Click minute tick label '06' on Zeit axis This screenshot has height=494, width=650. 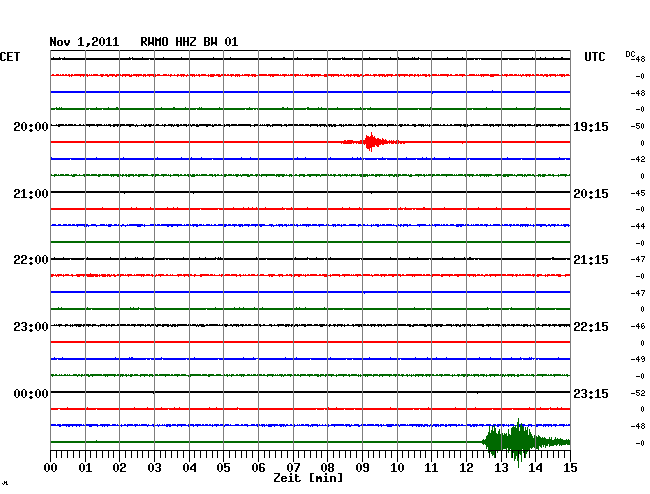[258, 468]
